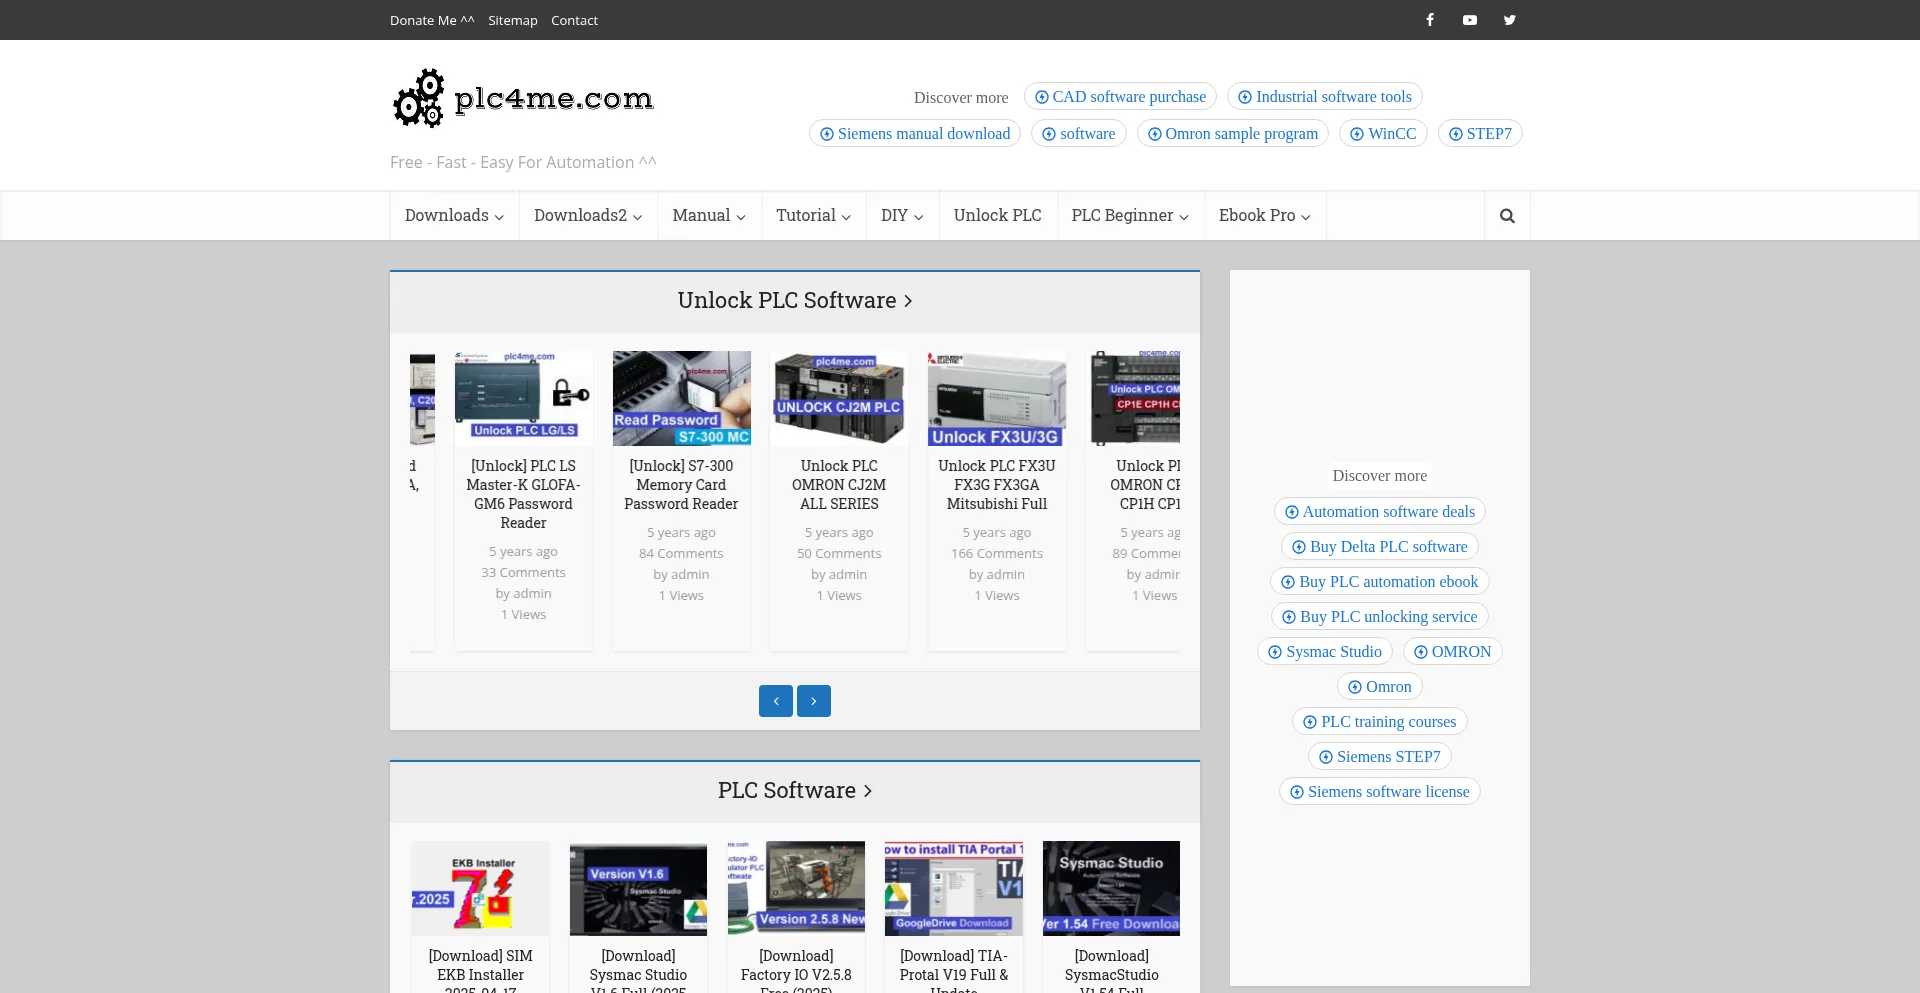Image resolution: width=1920 pixels, height=993 pixels.
Task: Click the CAD software purchase tag
Action: 1120,97
